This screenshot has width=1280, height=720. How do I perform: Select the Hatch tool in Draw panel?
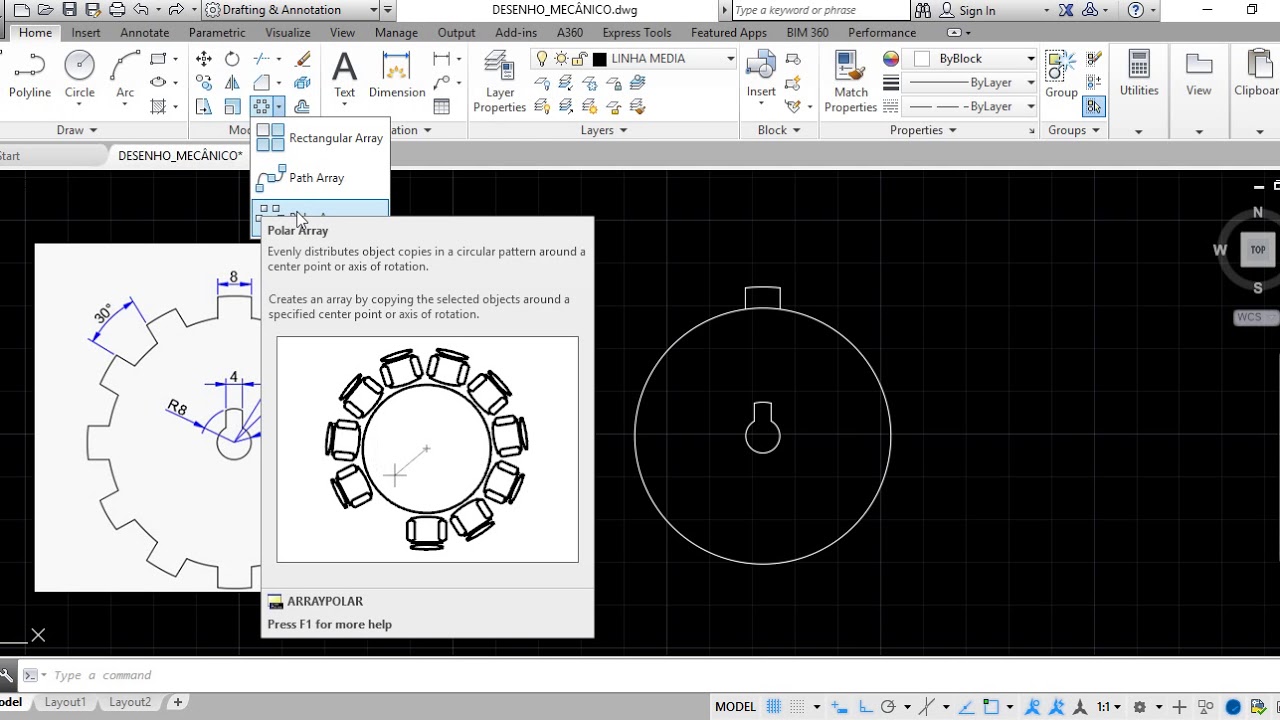(158, 107)
